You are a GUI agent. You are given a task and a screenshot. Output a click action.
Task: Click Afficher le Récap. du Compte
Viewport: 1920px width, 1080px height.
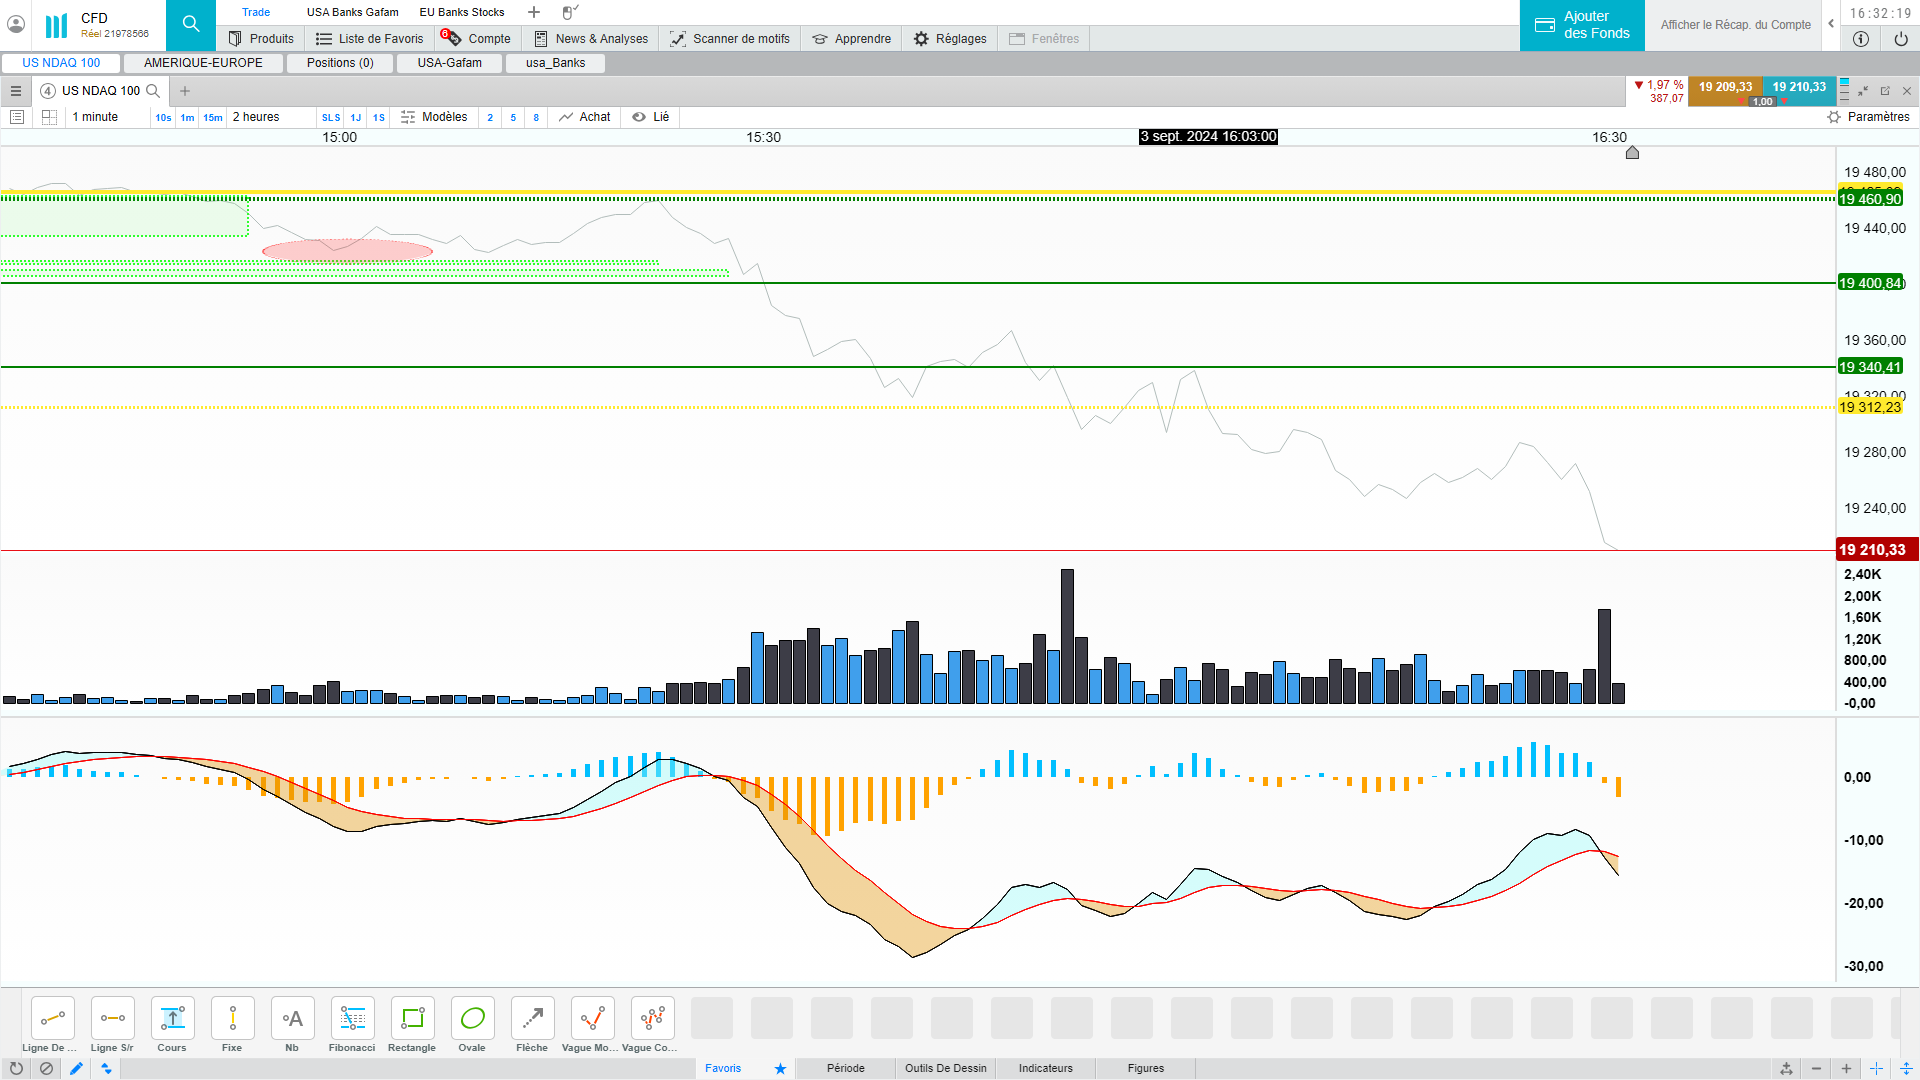(1735, 25)
